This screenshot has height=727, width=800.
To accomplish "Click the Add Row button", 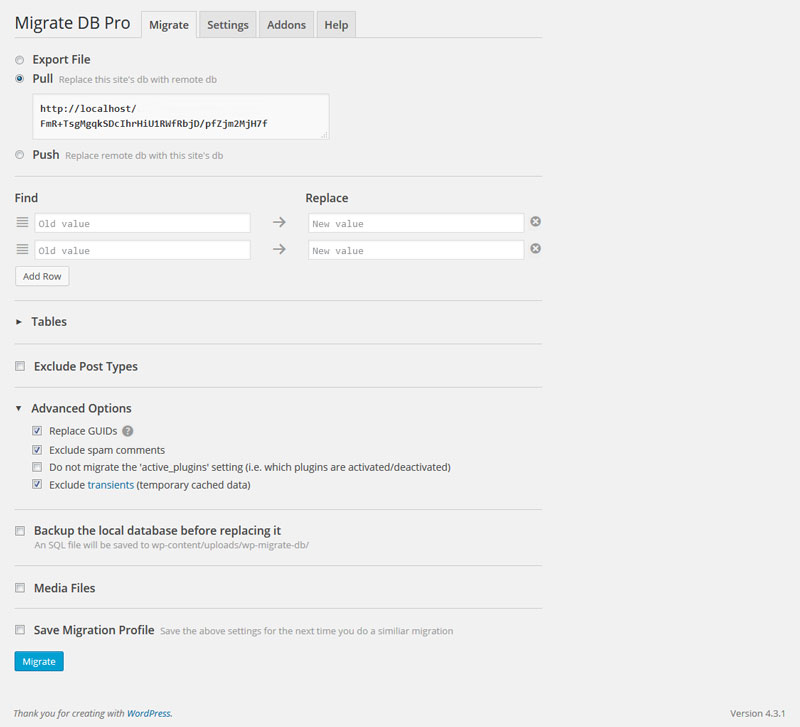I will (x=42, y=276).
